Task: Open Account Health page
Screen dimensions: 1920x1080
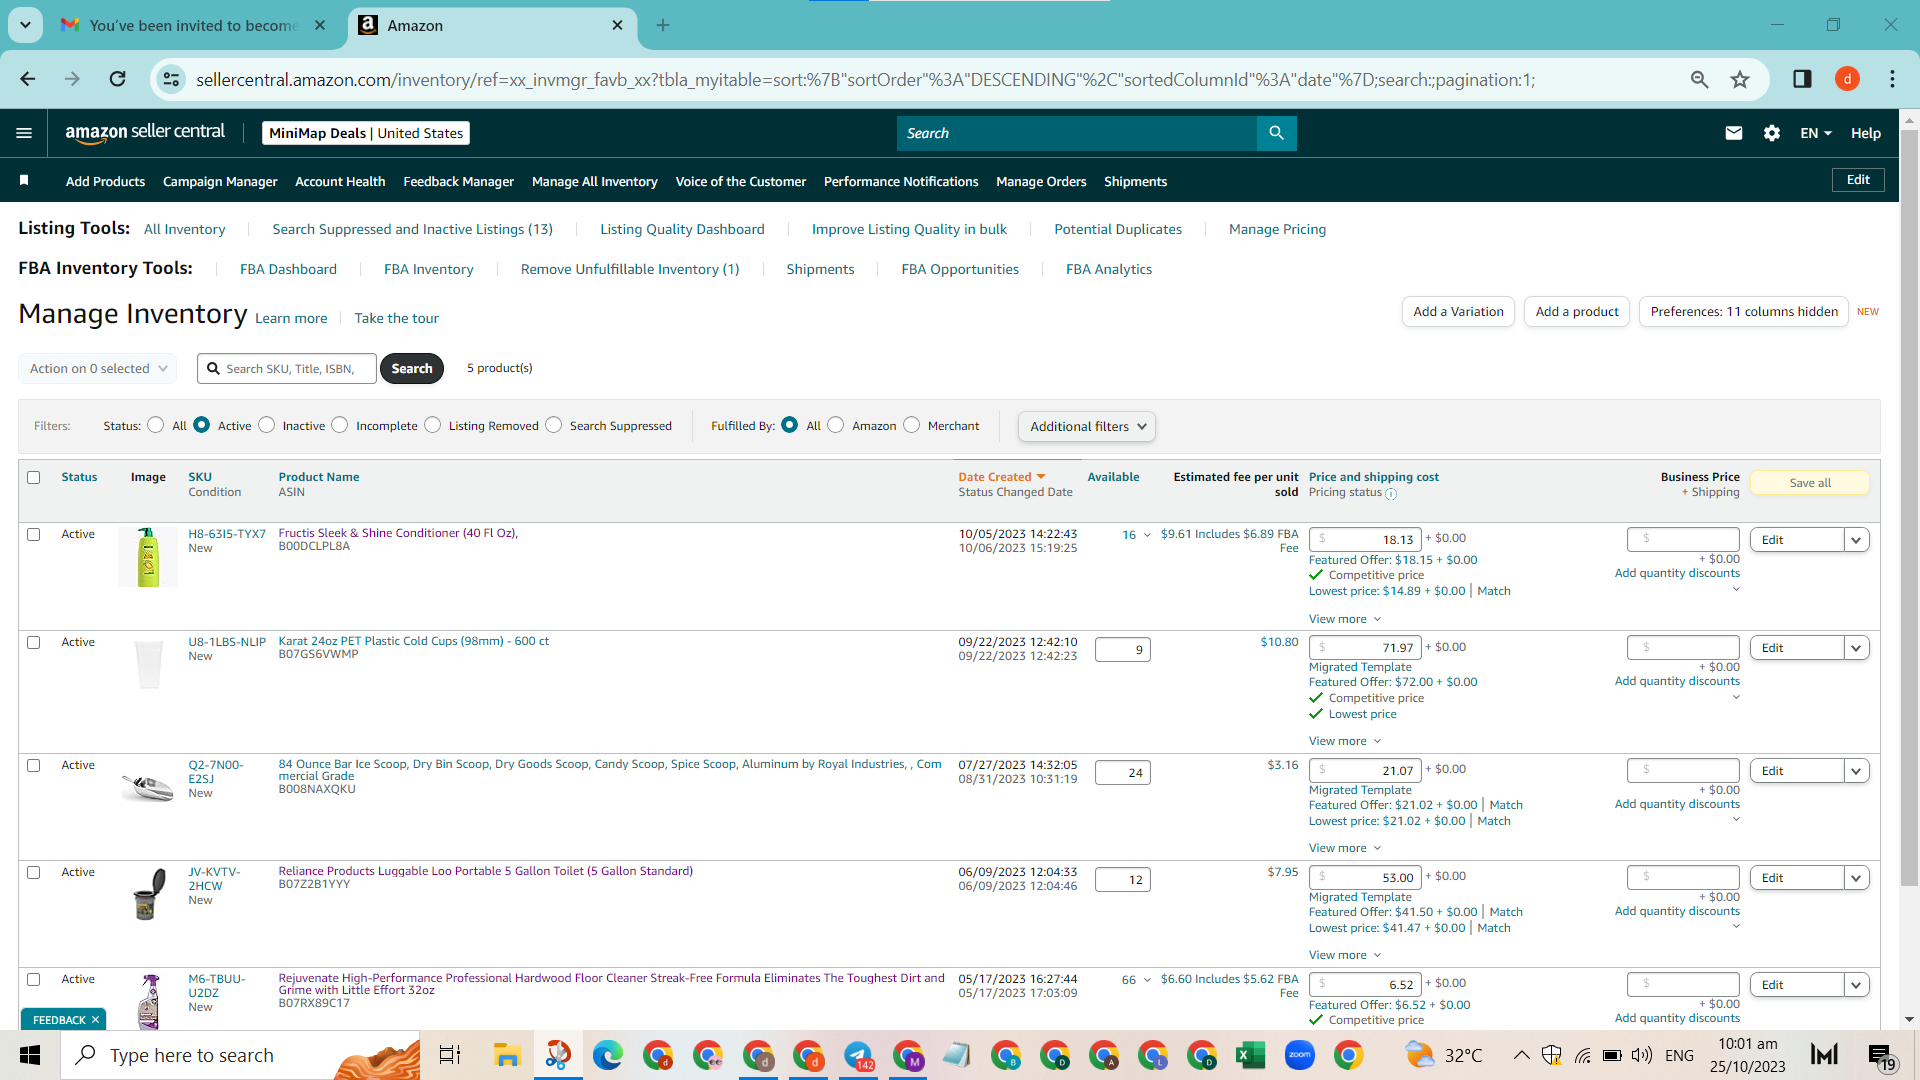Action: [x=340, y=181]
